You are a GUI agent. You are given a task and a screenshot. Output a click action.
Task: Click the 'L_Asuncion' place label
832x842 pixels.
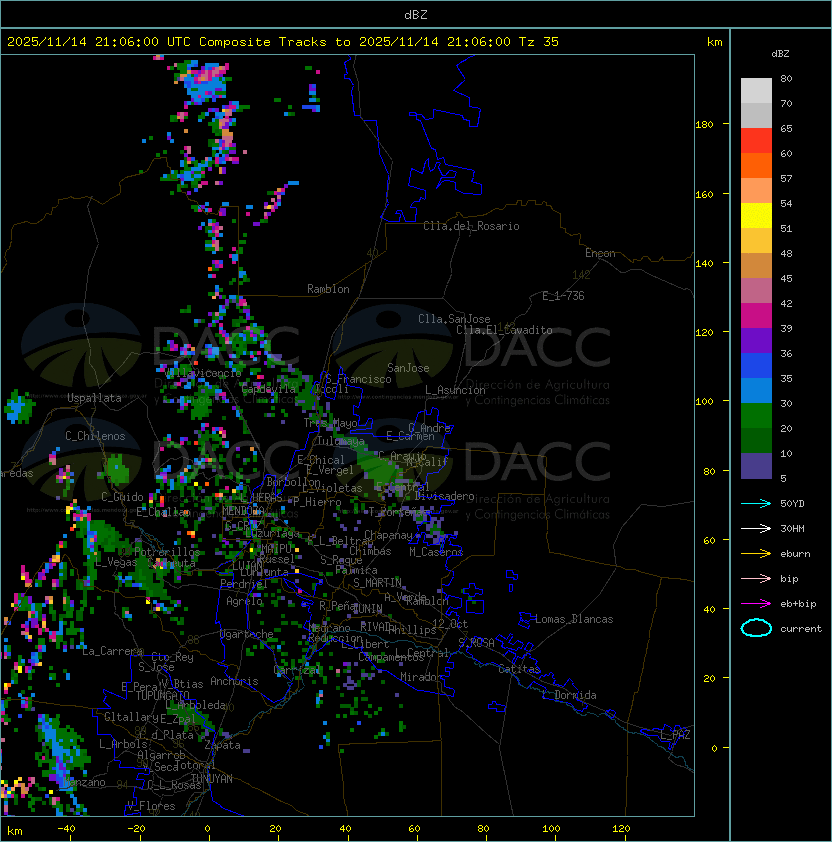[455, 390]
